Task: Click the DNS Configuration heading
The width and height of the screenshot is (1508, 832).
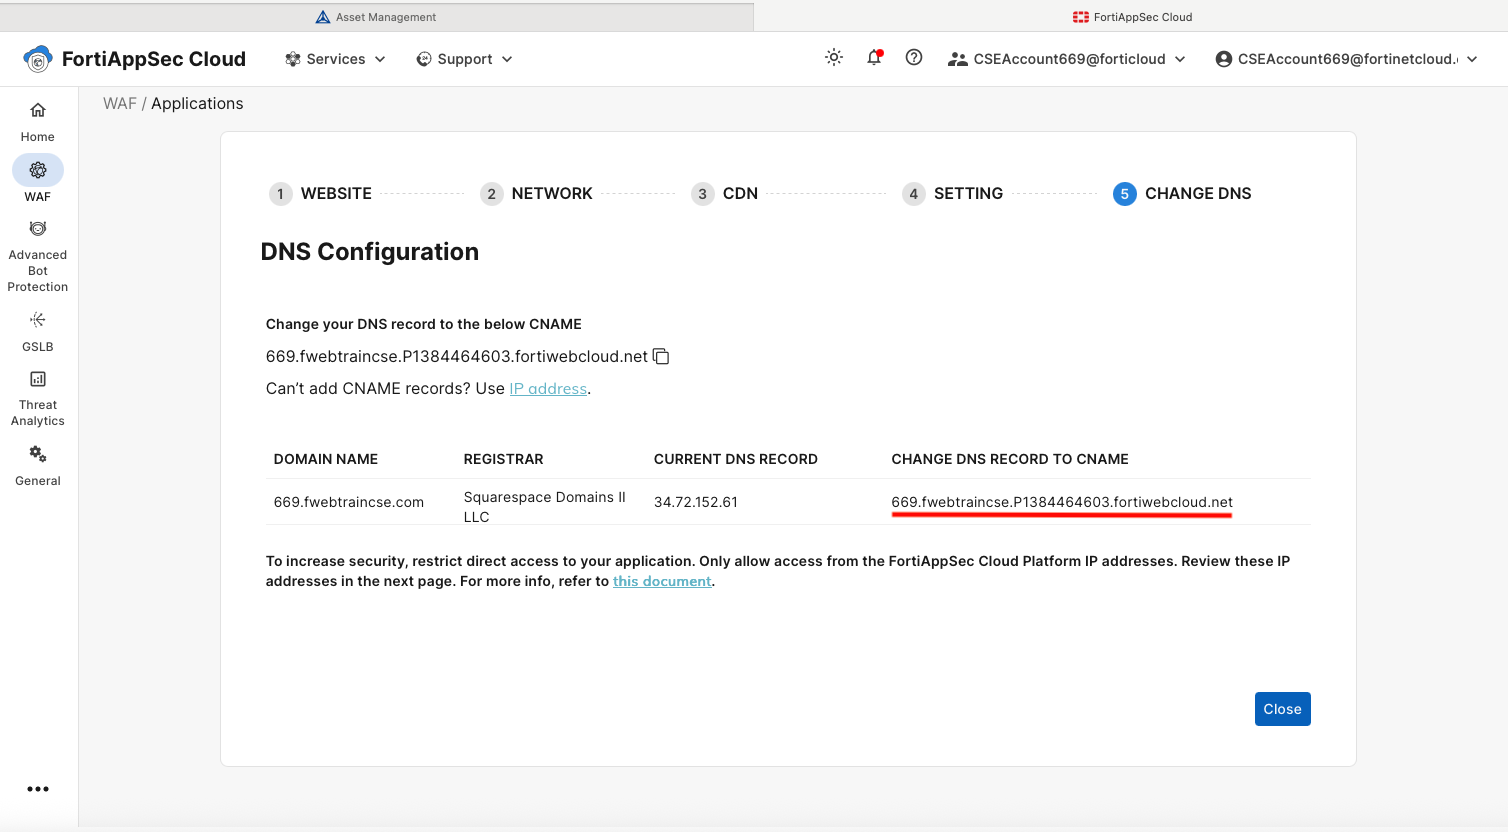Action: tap(370, 252)
